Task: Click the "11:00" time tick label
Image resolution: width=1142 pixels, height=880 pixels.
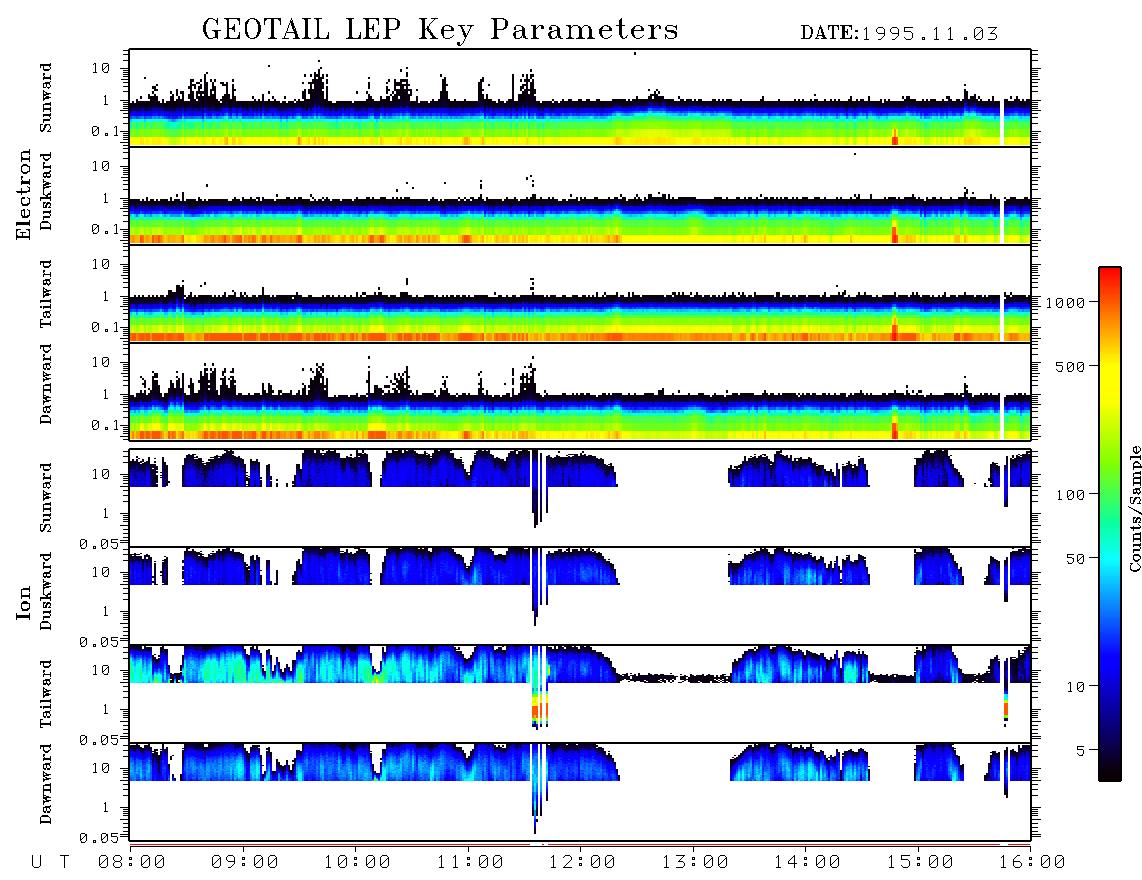Action: click(470, 862)
